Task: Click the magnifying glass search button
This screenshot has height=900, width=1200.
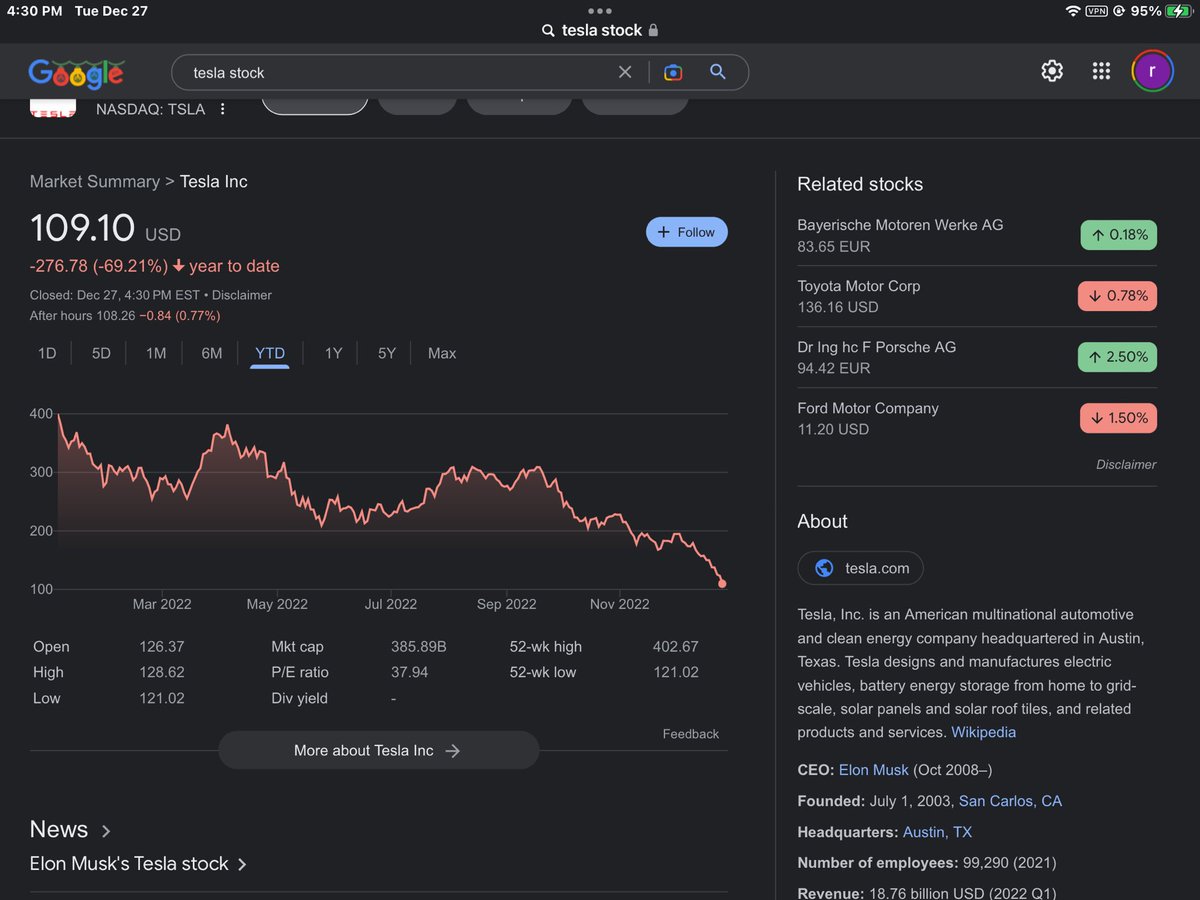Action: coord(717,72)
